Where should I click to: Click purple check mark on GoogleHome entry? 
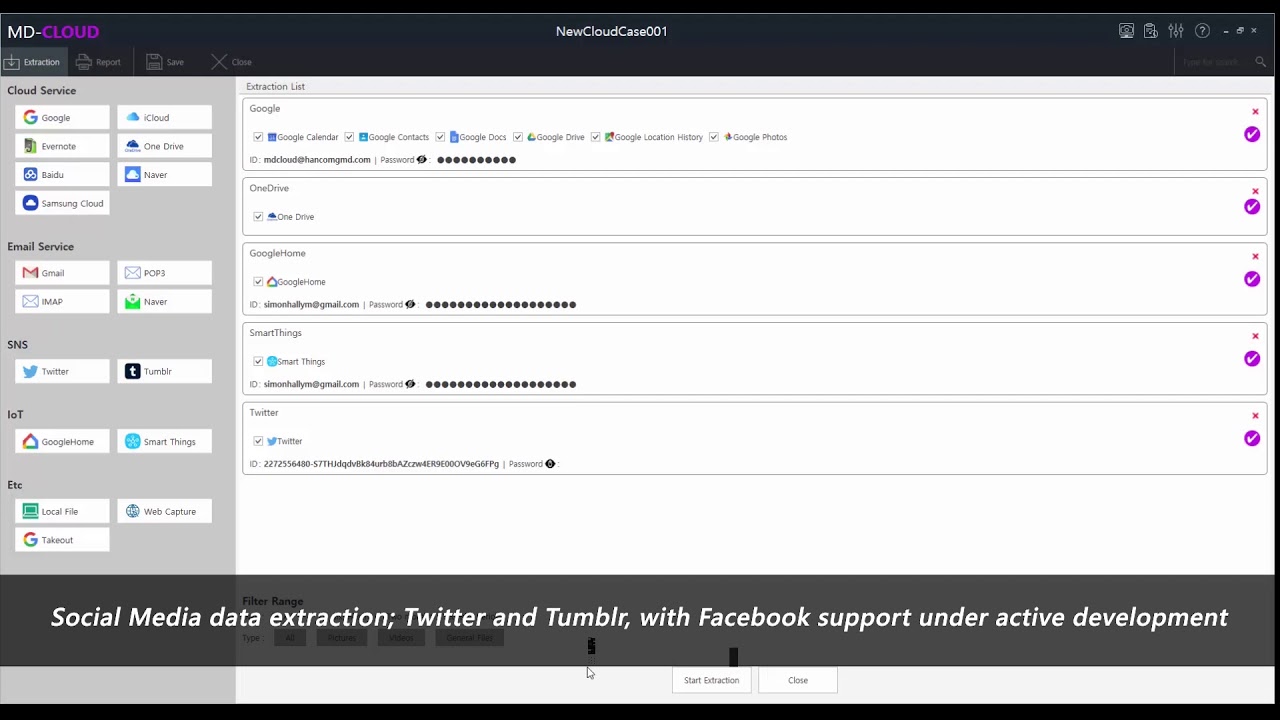(x=1252, y=279)
